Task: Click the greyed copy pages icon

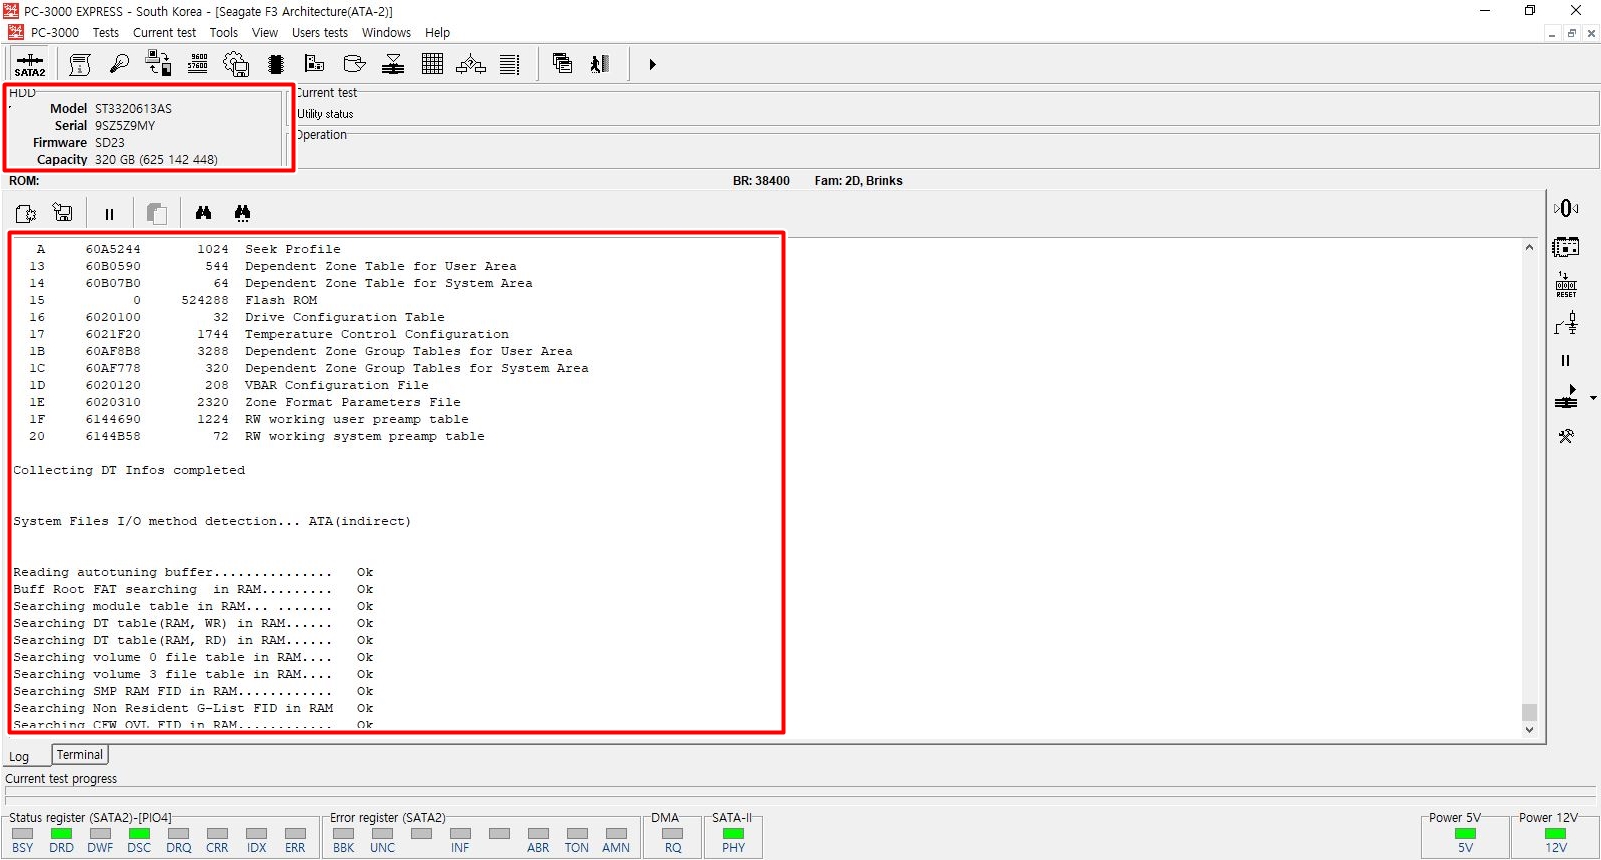Action: (156, 213)
